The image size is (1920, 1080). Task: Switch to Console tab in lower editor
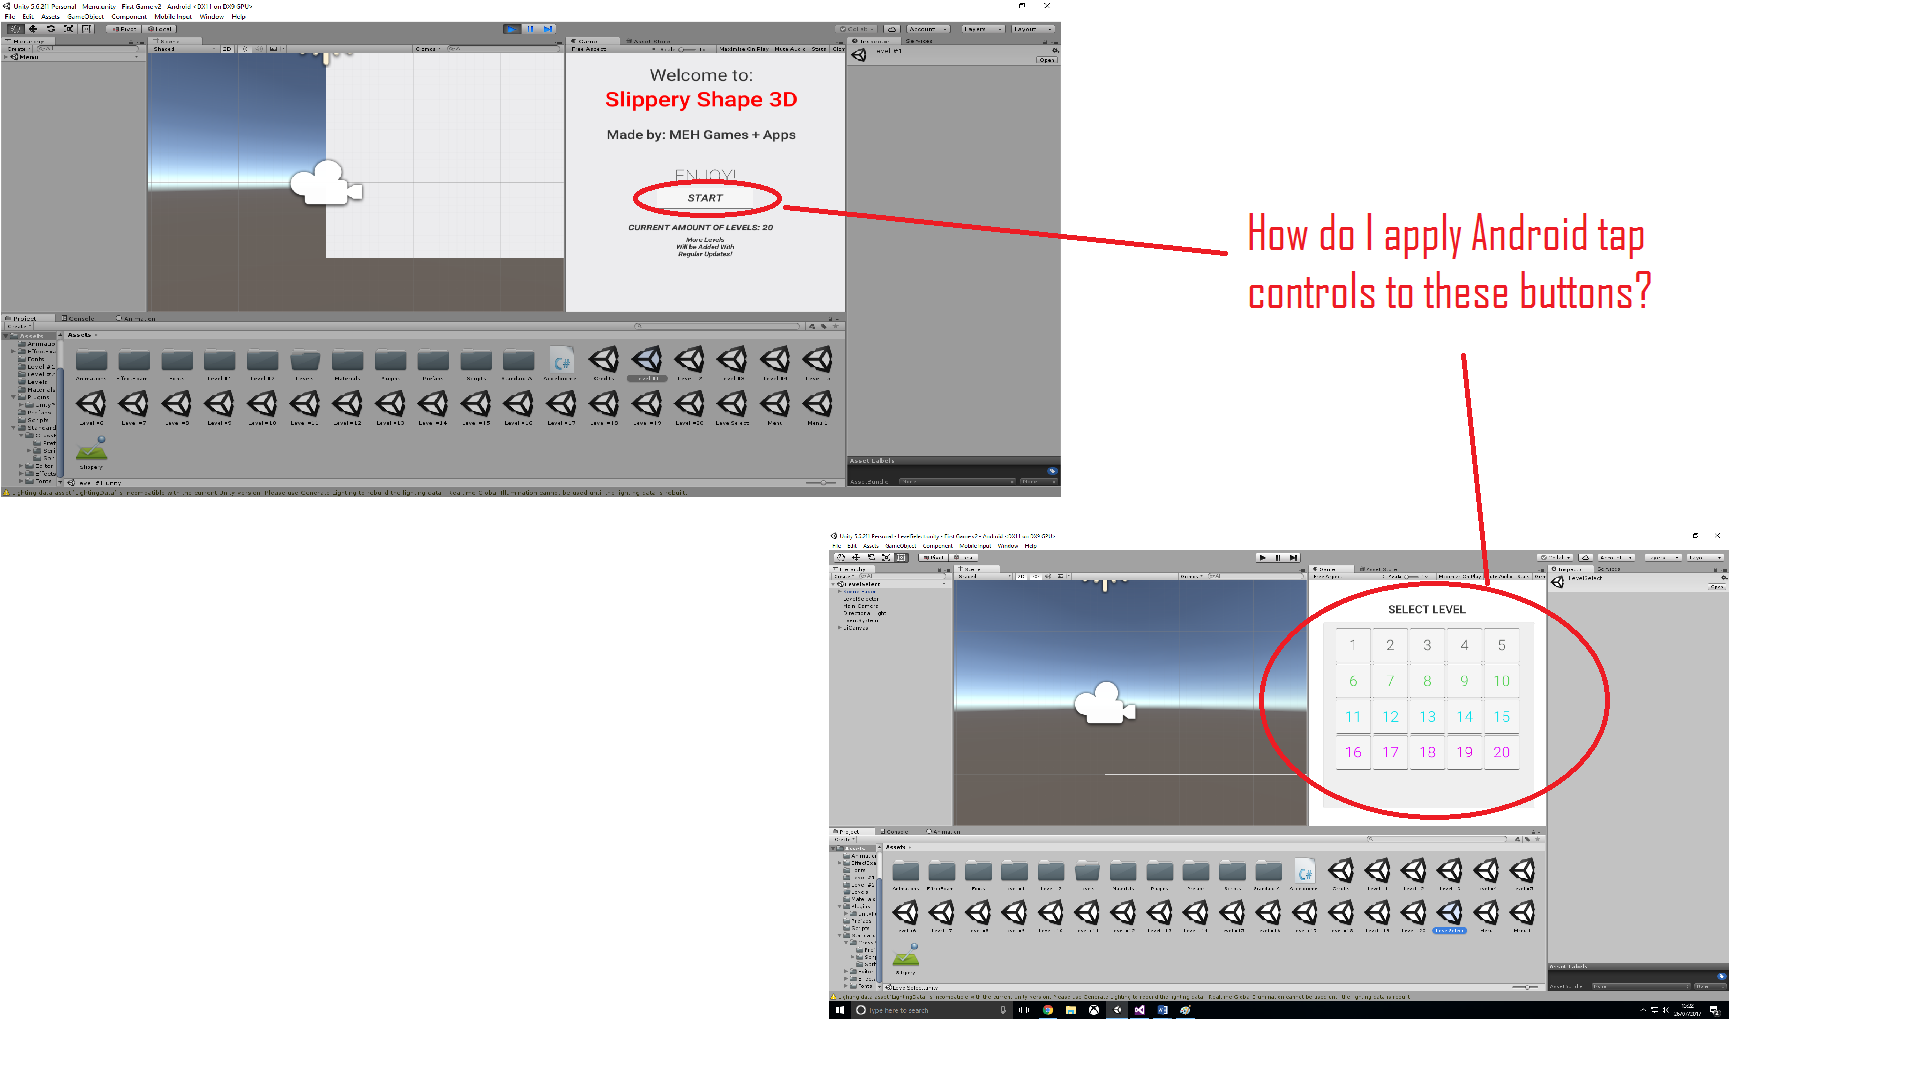click(x=896, y=832)
